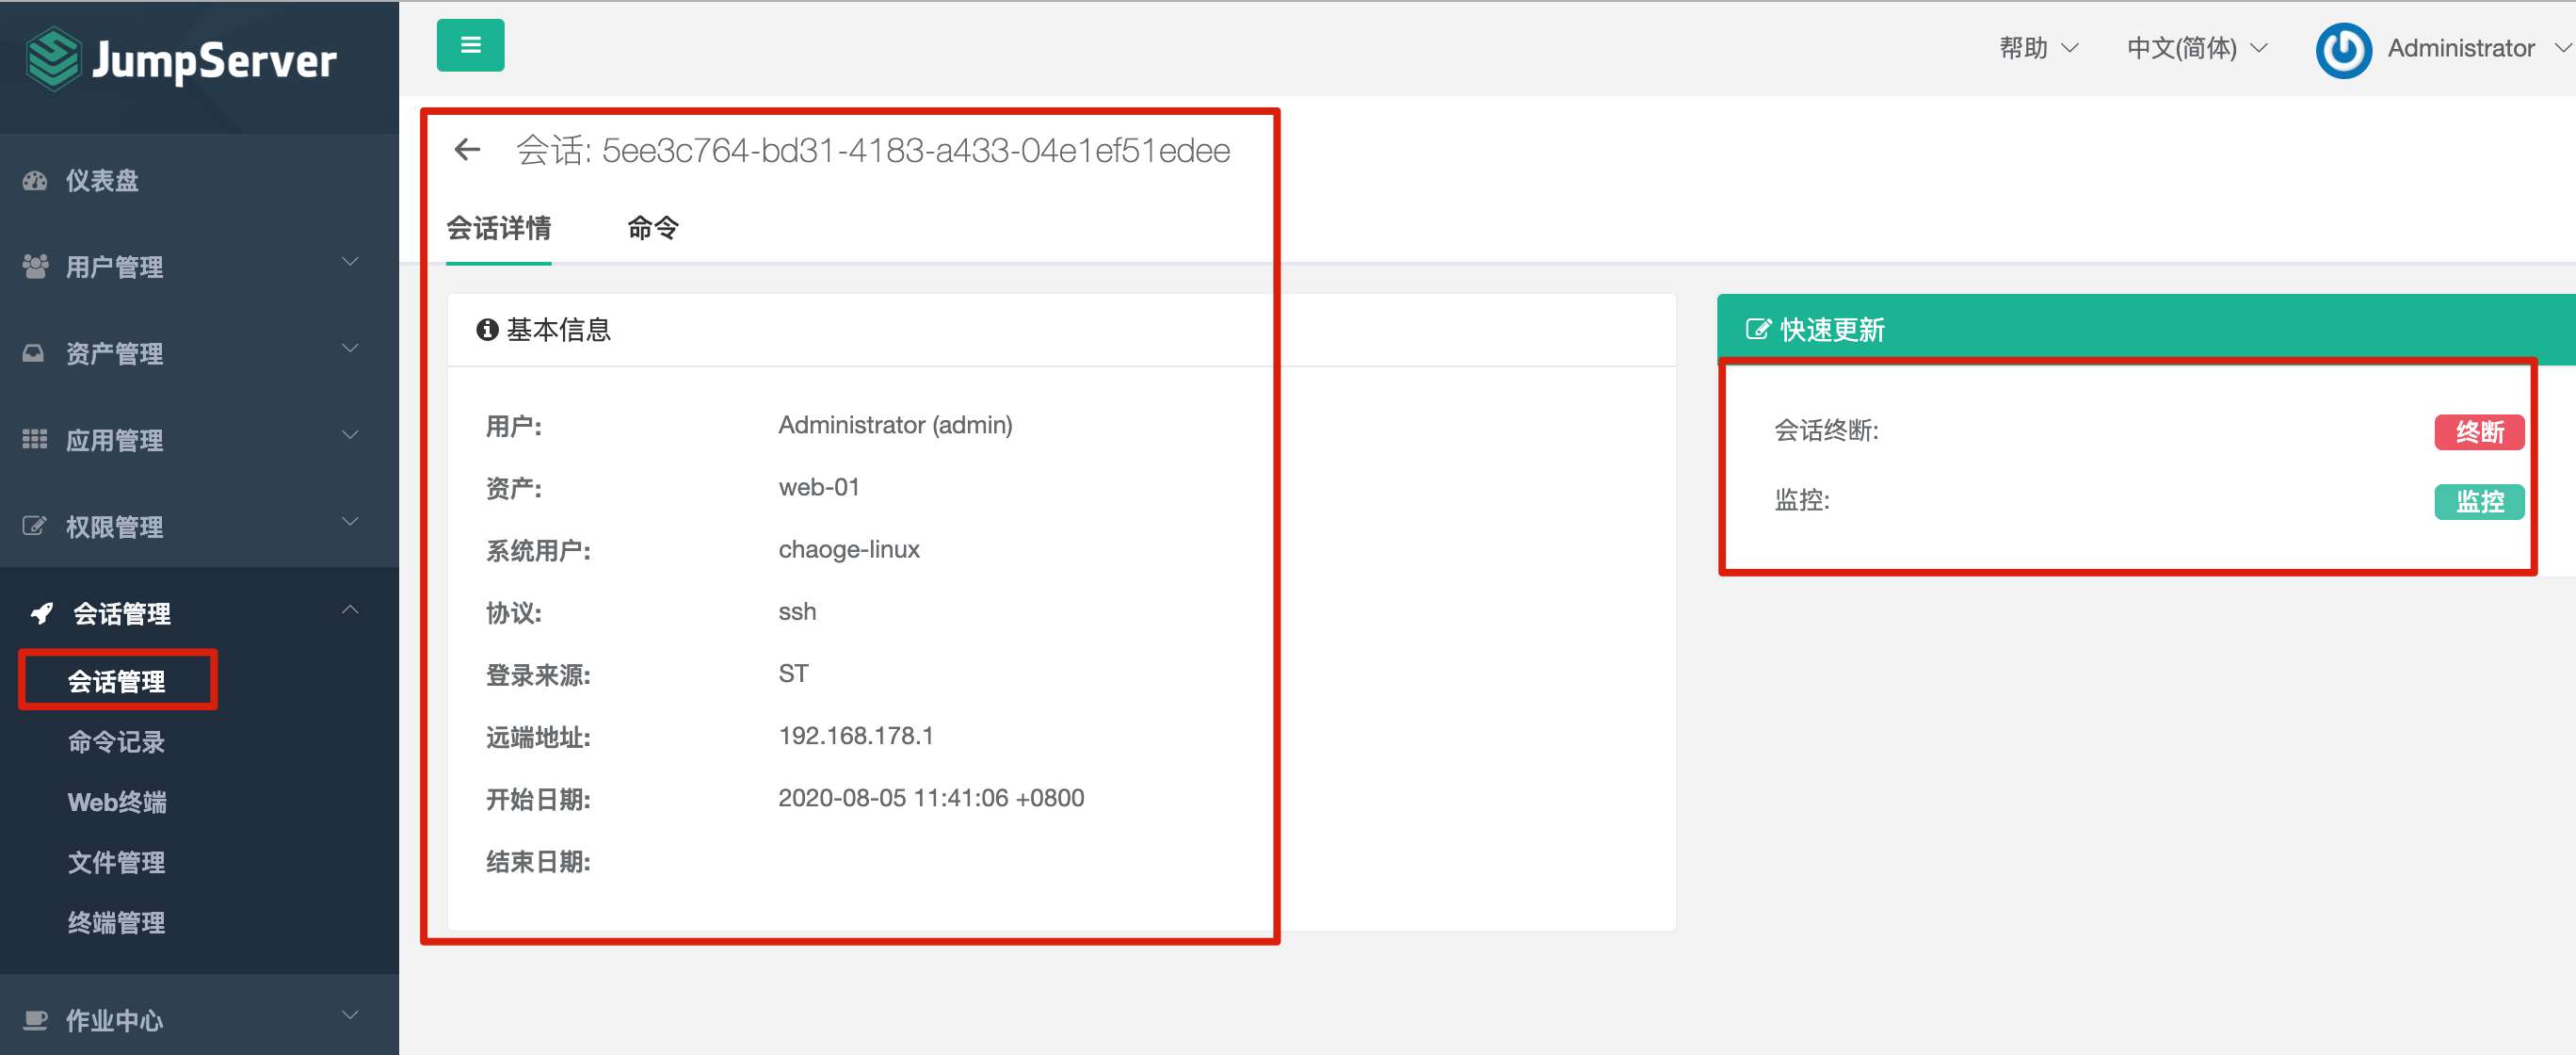Expand the 作业中心 menu chevron
This screenshot has width=2576, height=1055.
(x=350, y=1016)
